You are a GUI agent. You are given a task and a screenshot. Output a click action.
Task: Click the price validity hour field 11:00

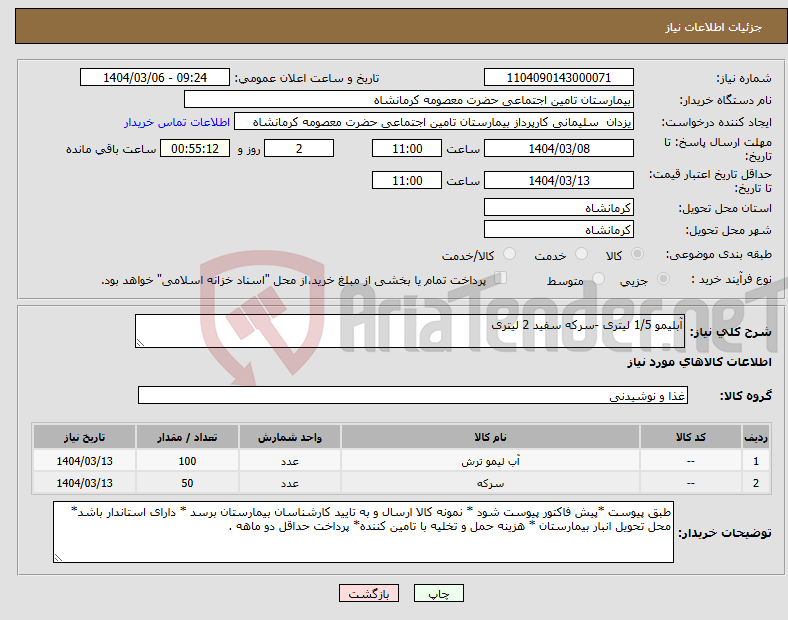(407, 180)
